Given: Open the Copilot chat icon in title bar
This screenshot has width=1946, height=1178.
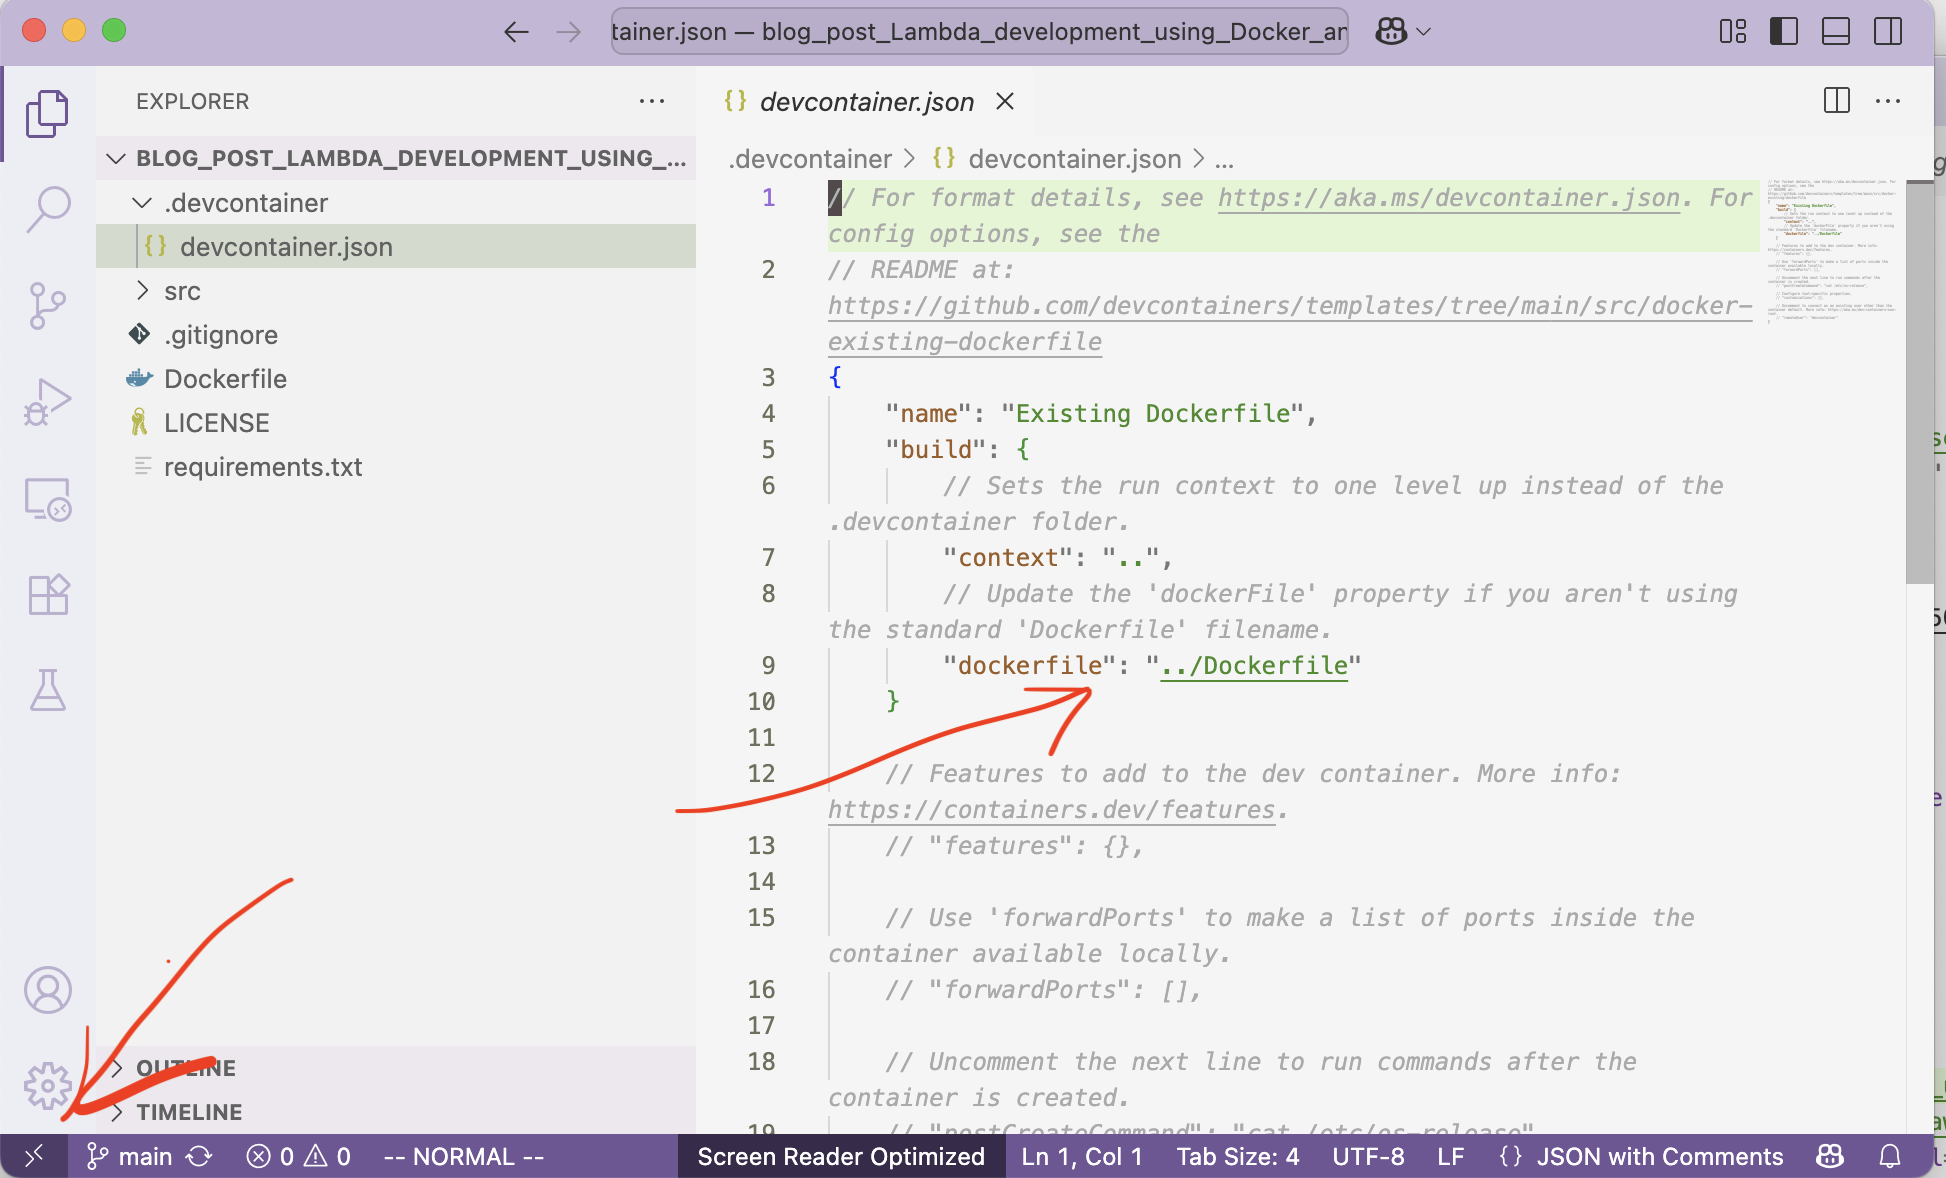Looking at the screenshot, I should (1391, 32).
